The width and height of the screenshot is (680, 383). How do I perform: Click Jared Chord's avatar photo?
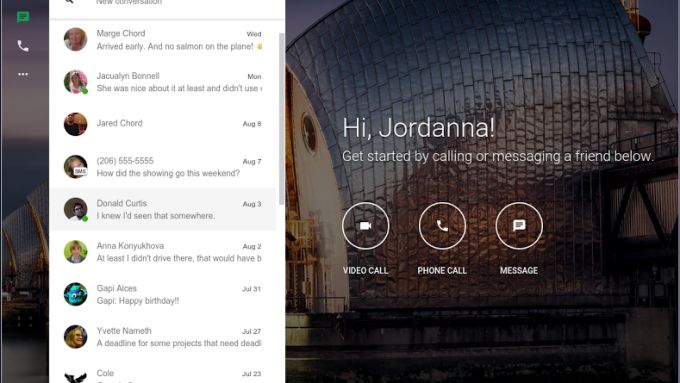coord(75,124)
